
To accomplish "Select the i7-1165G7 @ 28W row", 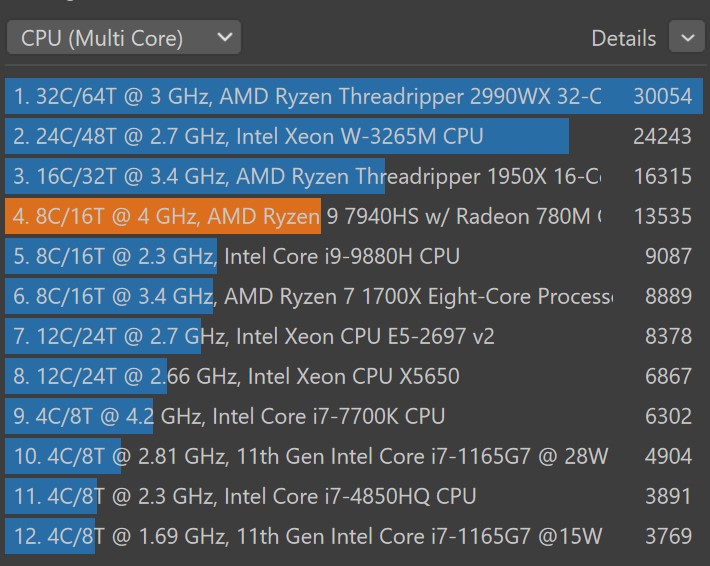I will coord(310,456).
